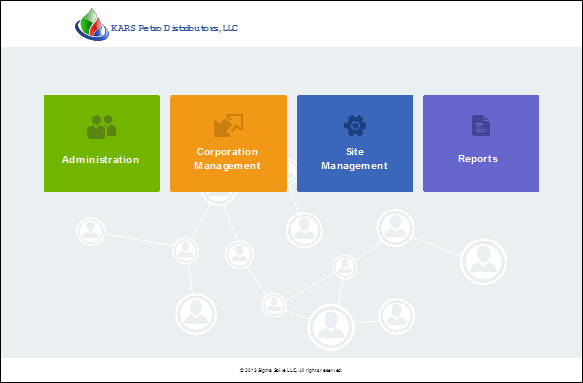Click the largest background avatar at far right
Image resolution: width=583 pixels, height=383 pixels.
pyautogui.click(x=483, y=261)
